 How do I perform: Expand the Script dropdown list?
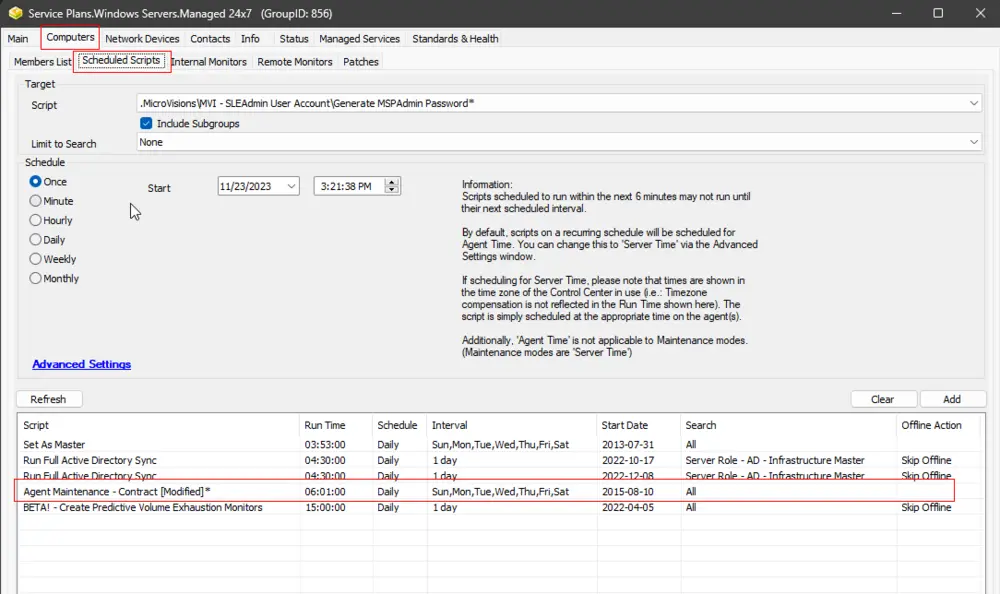click(x=974, y=103)
